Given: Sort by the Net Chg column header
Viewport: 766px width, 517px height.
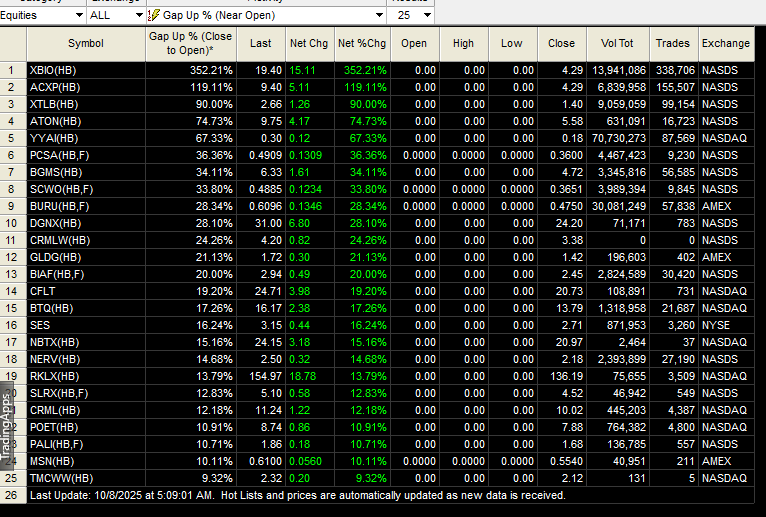Looking at the screenshot, I should coord(309,43).
